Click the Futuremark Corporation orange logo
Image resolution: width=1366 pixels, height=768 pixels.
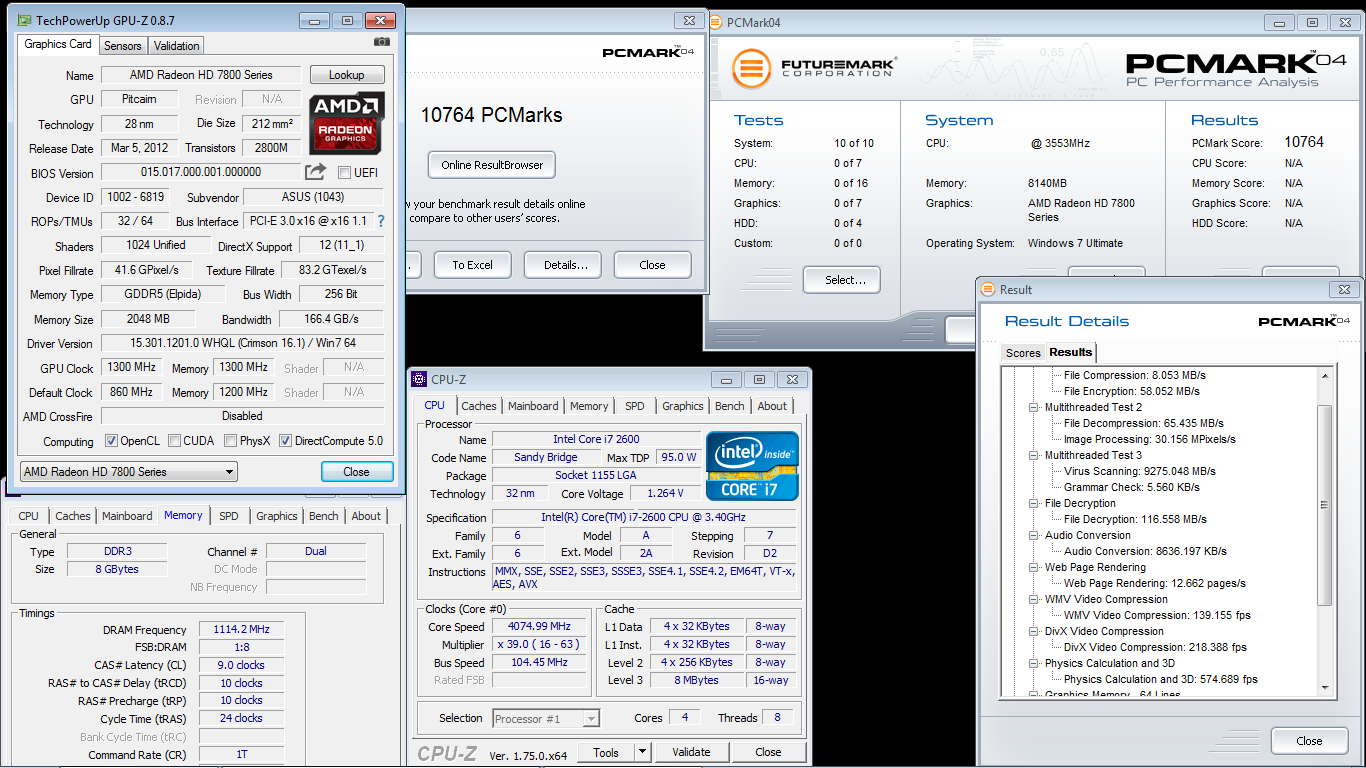click(752, 69)
